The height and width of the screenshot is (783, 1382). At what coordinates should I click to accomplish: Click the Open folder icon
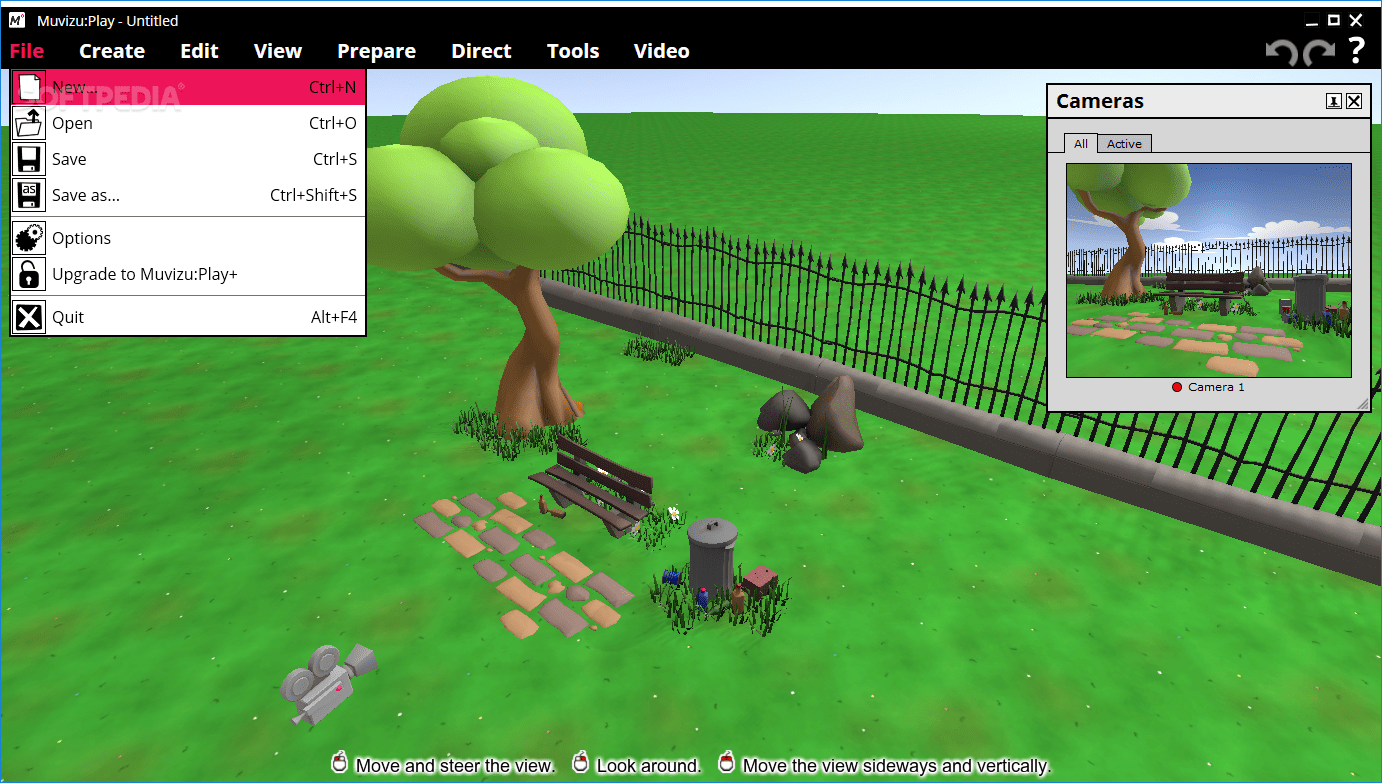[x=30, y=123]
